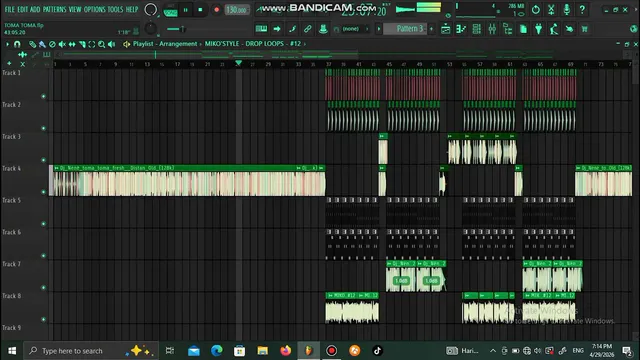Open the Mixer icon

492,29
